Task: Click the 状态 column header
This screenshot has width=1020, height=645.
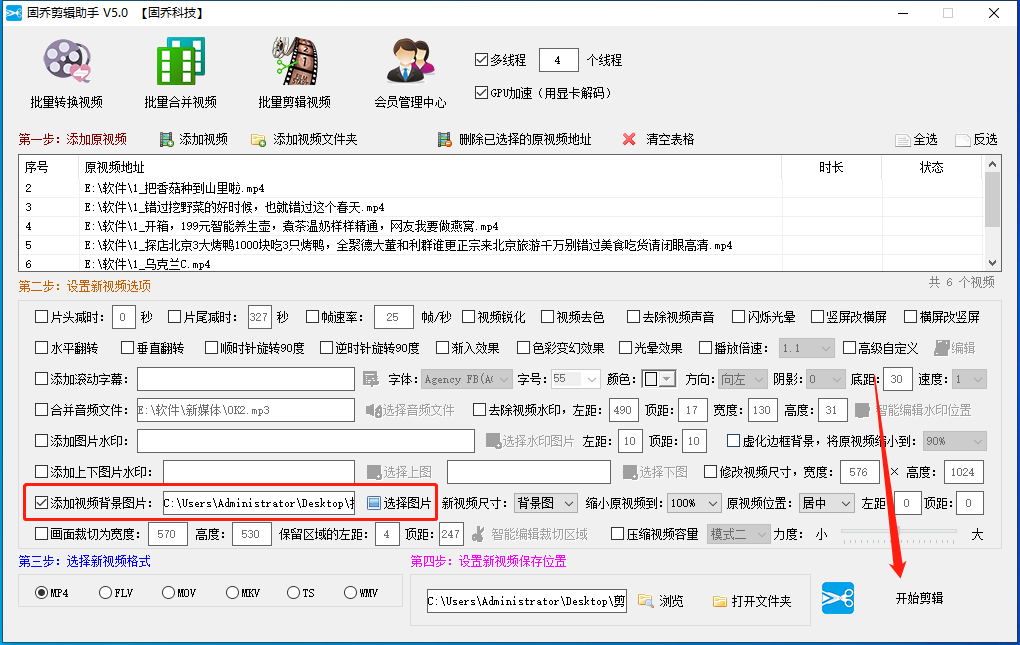Action: 931,168
